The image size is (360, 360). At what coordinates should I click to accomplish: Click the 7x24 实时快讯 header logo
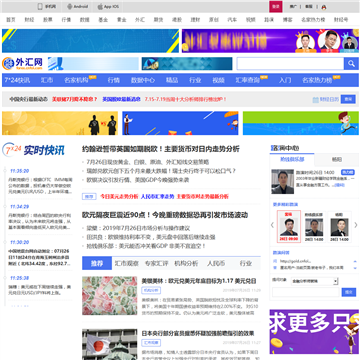click(x=33, y=150)
